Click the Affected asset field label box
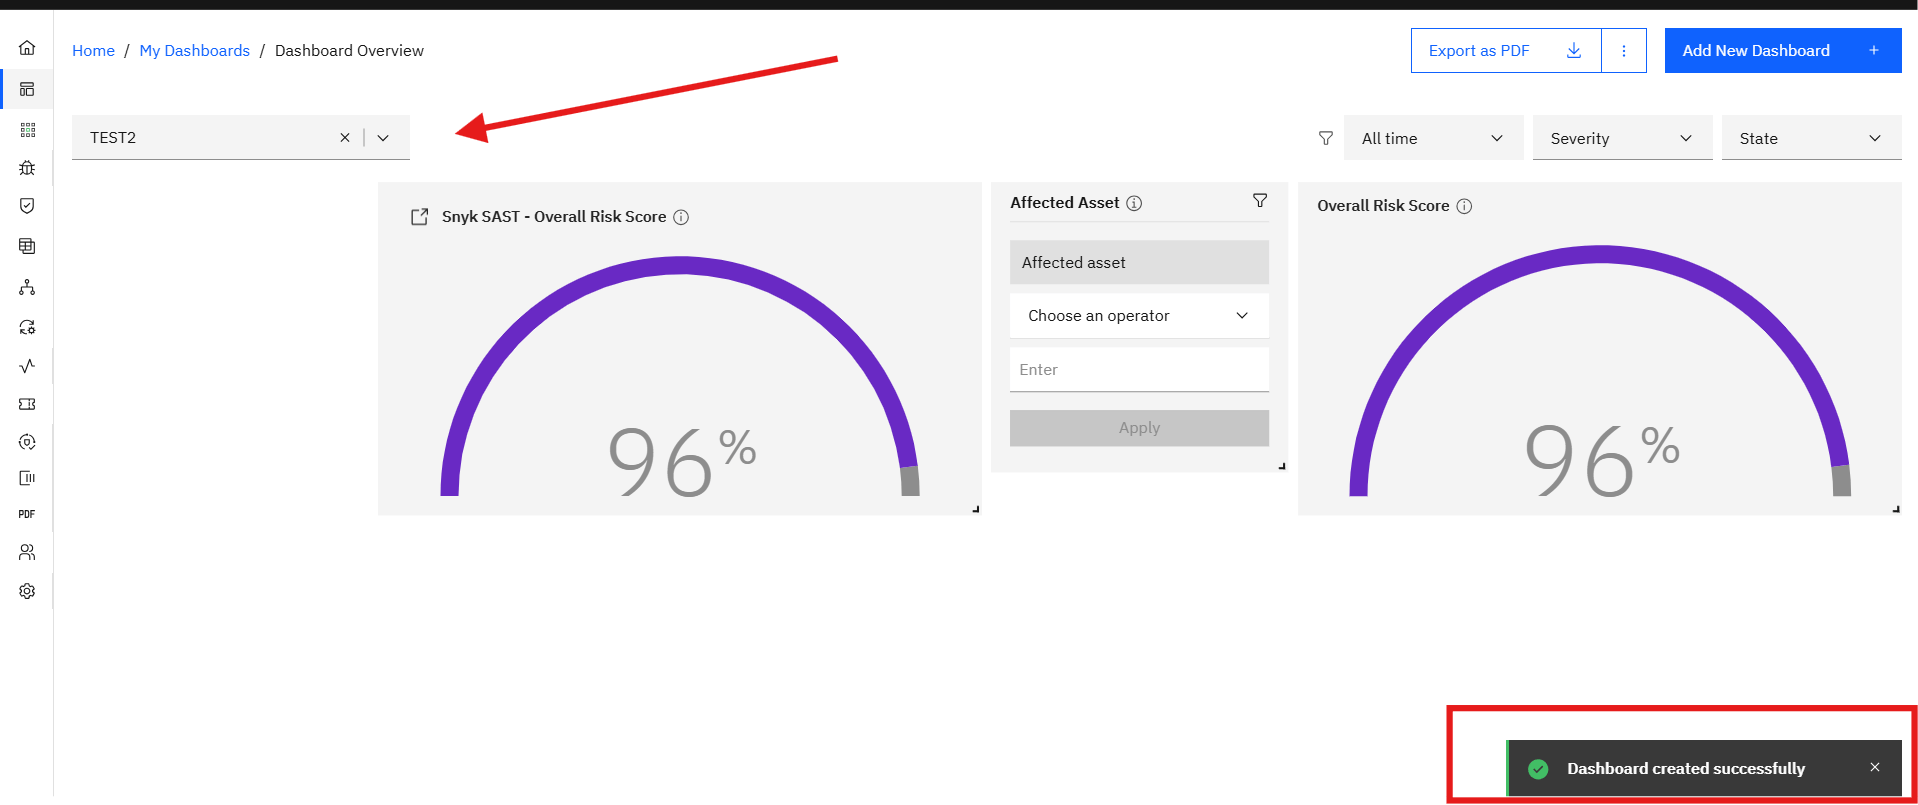The width and height of the screenshot is (1918, 805). [1139, 262]
